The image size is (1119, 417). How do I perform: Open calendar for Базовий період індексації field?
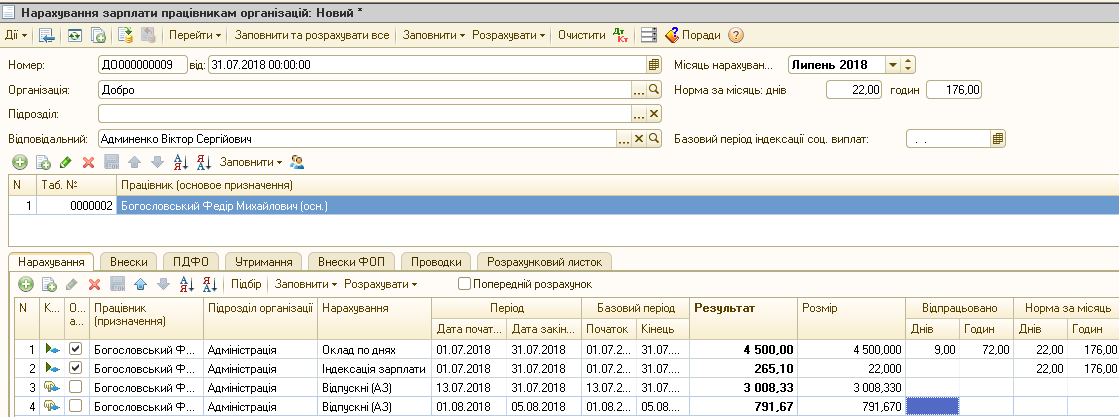point(998,139)
